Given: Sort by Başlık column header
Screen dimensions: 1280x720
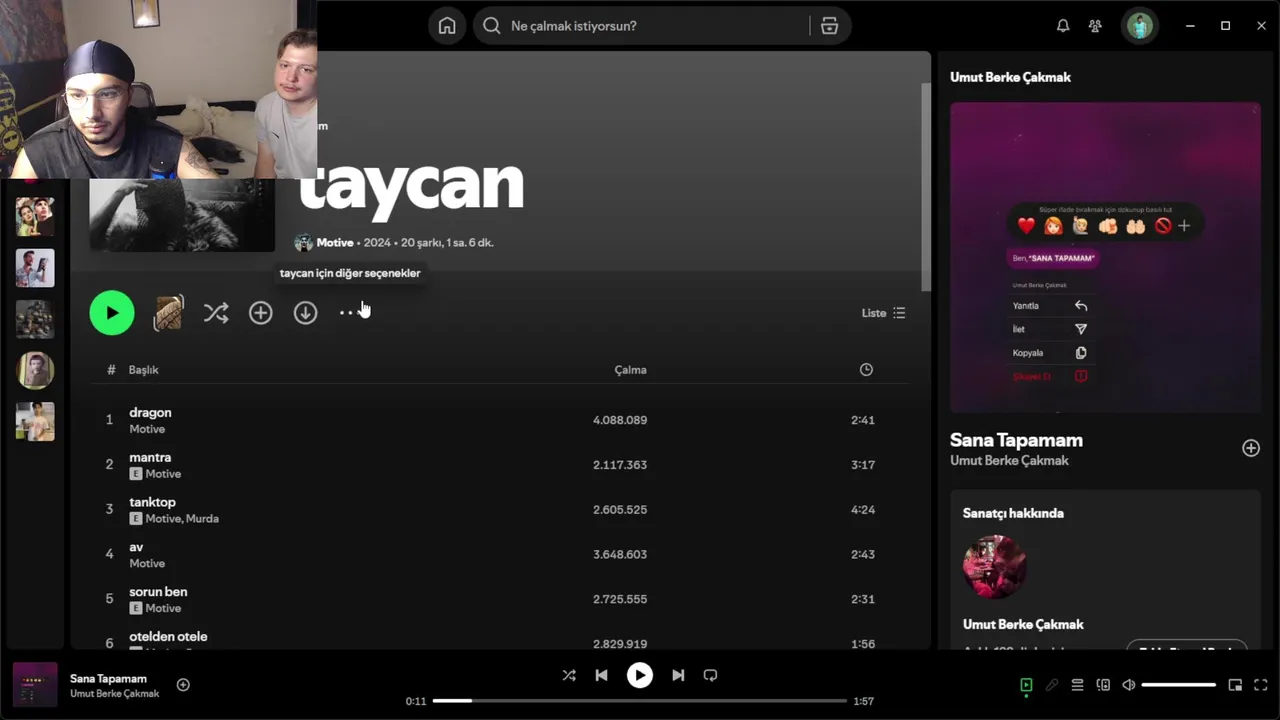Looking at the screenshot, I should coord(143,370).
